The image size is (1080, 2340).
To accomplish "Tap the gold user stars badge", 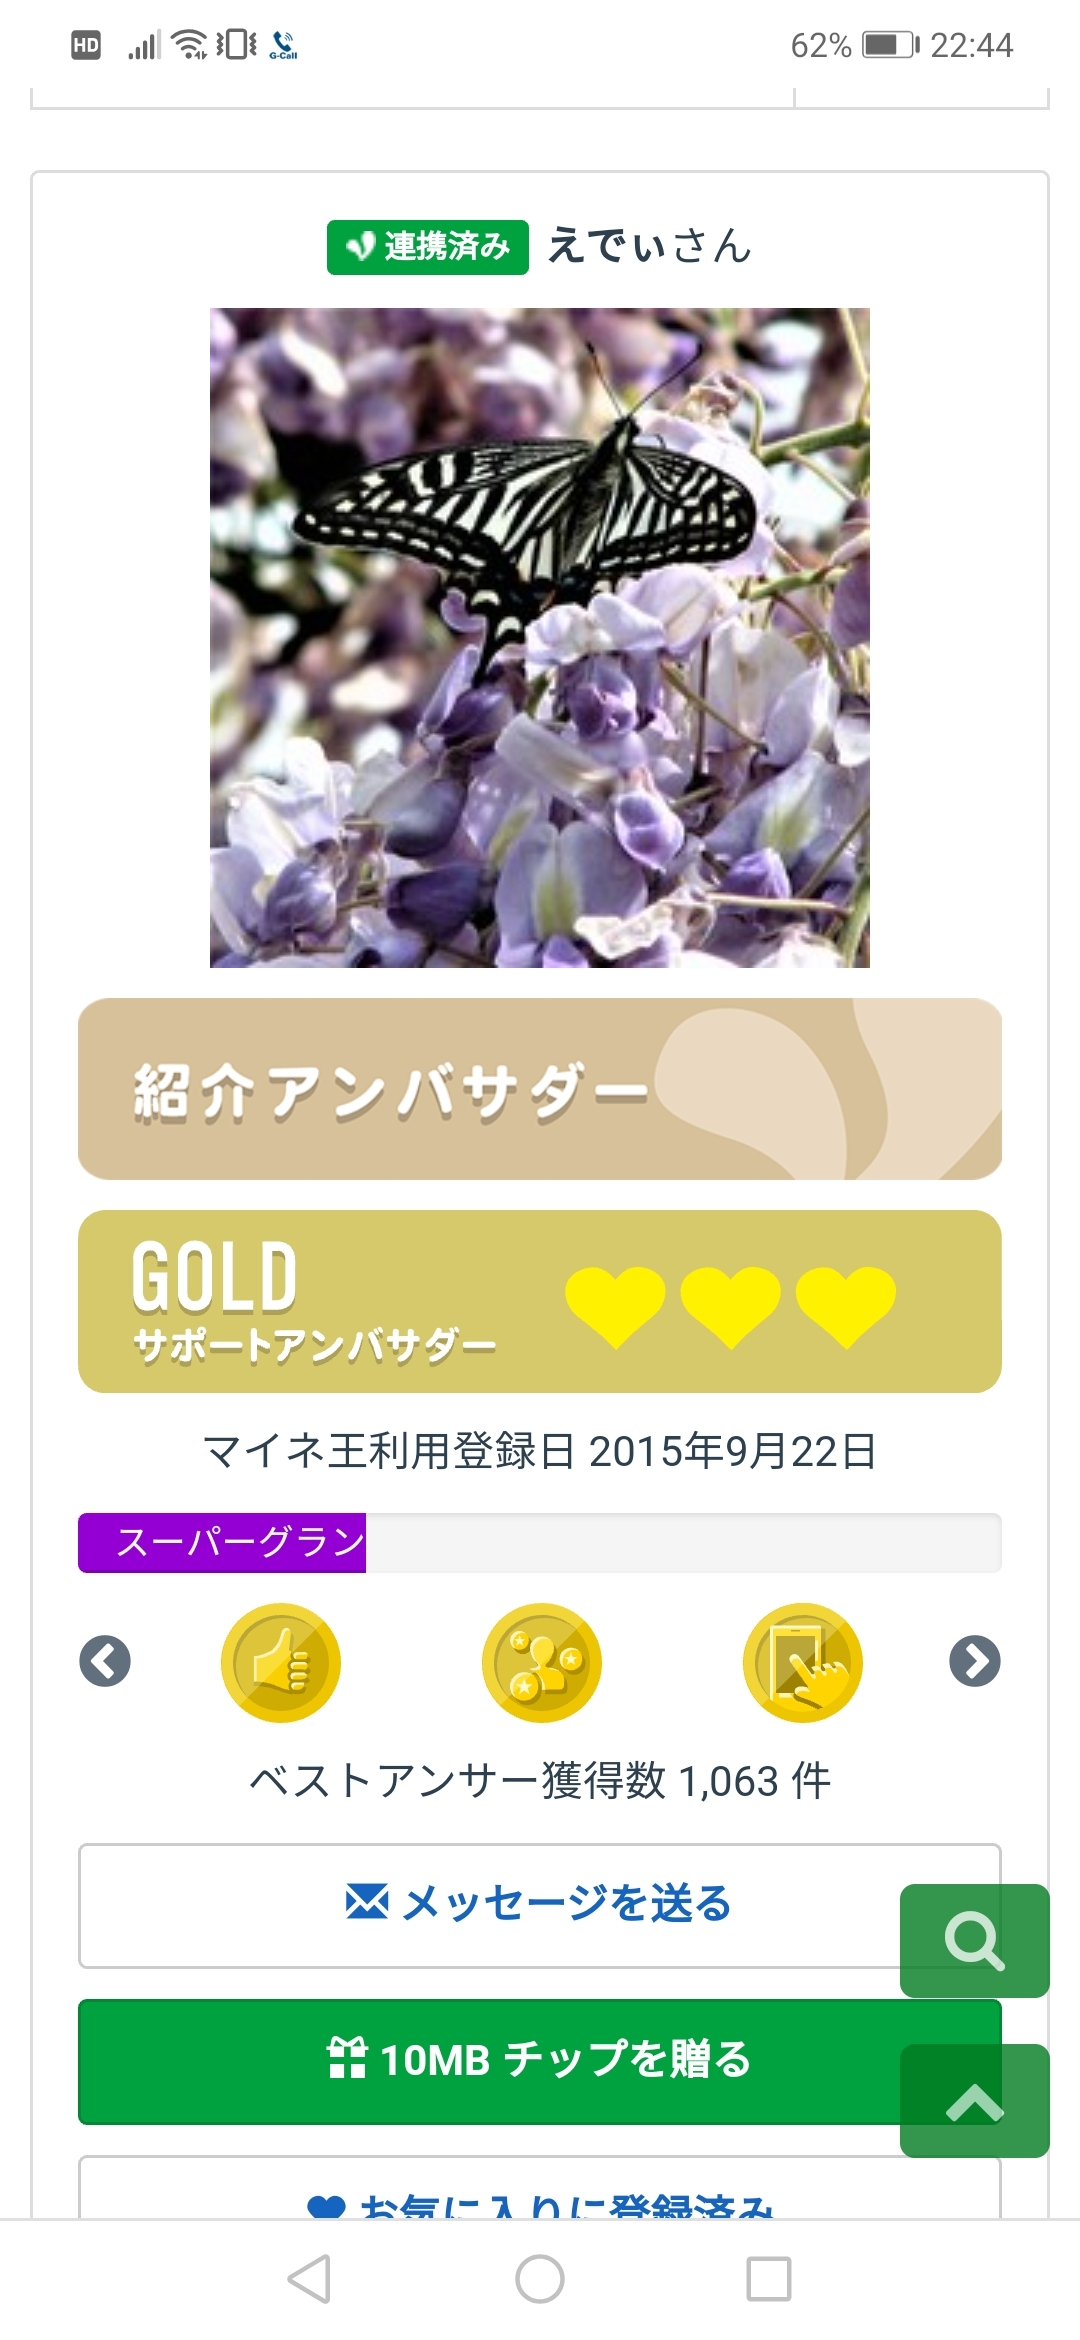I will click(x=542, y=1662).
